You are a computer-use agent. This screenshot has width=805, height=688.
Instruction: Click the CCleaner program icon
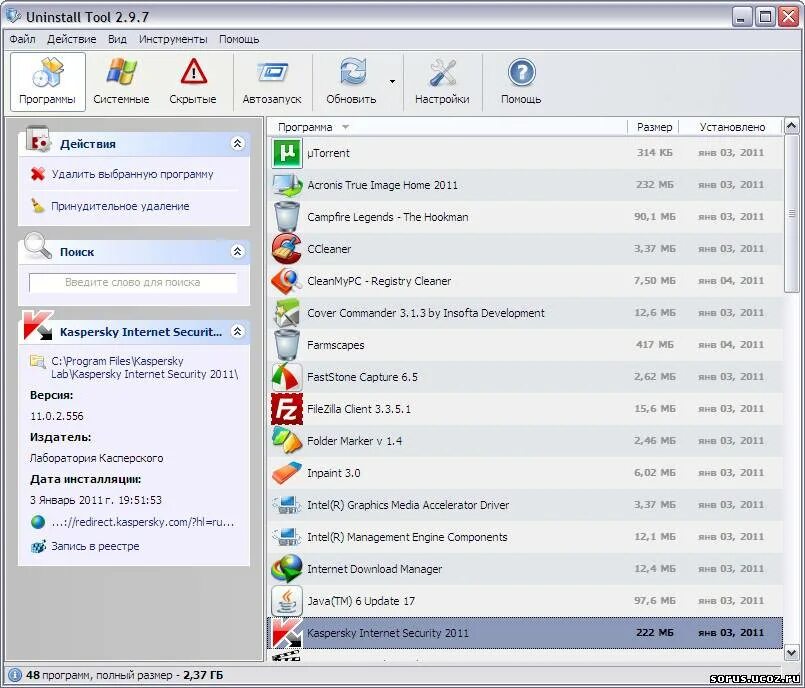pos(286,249)
